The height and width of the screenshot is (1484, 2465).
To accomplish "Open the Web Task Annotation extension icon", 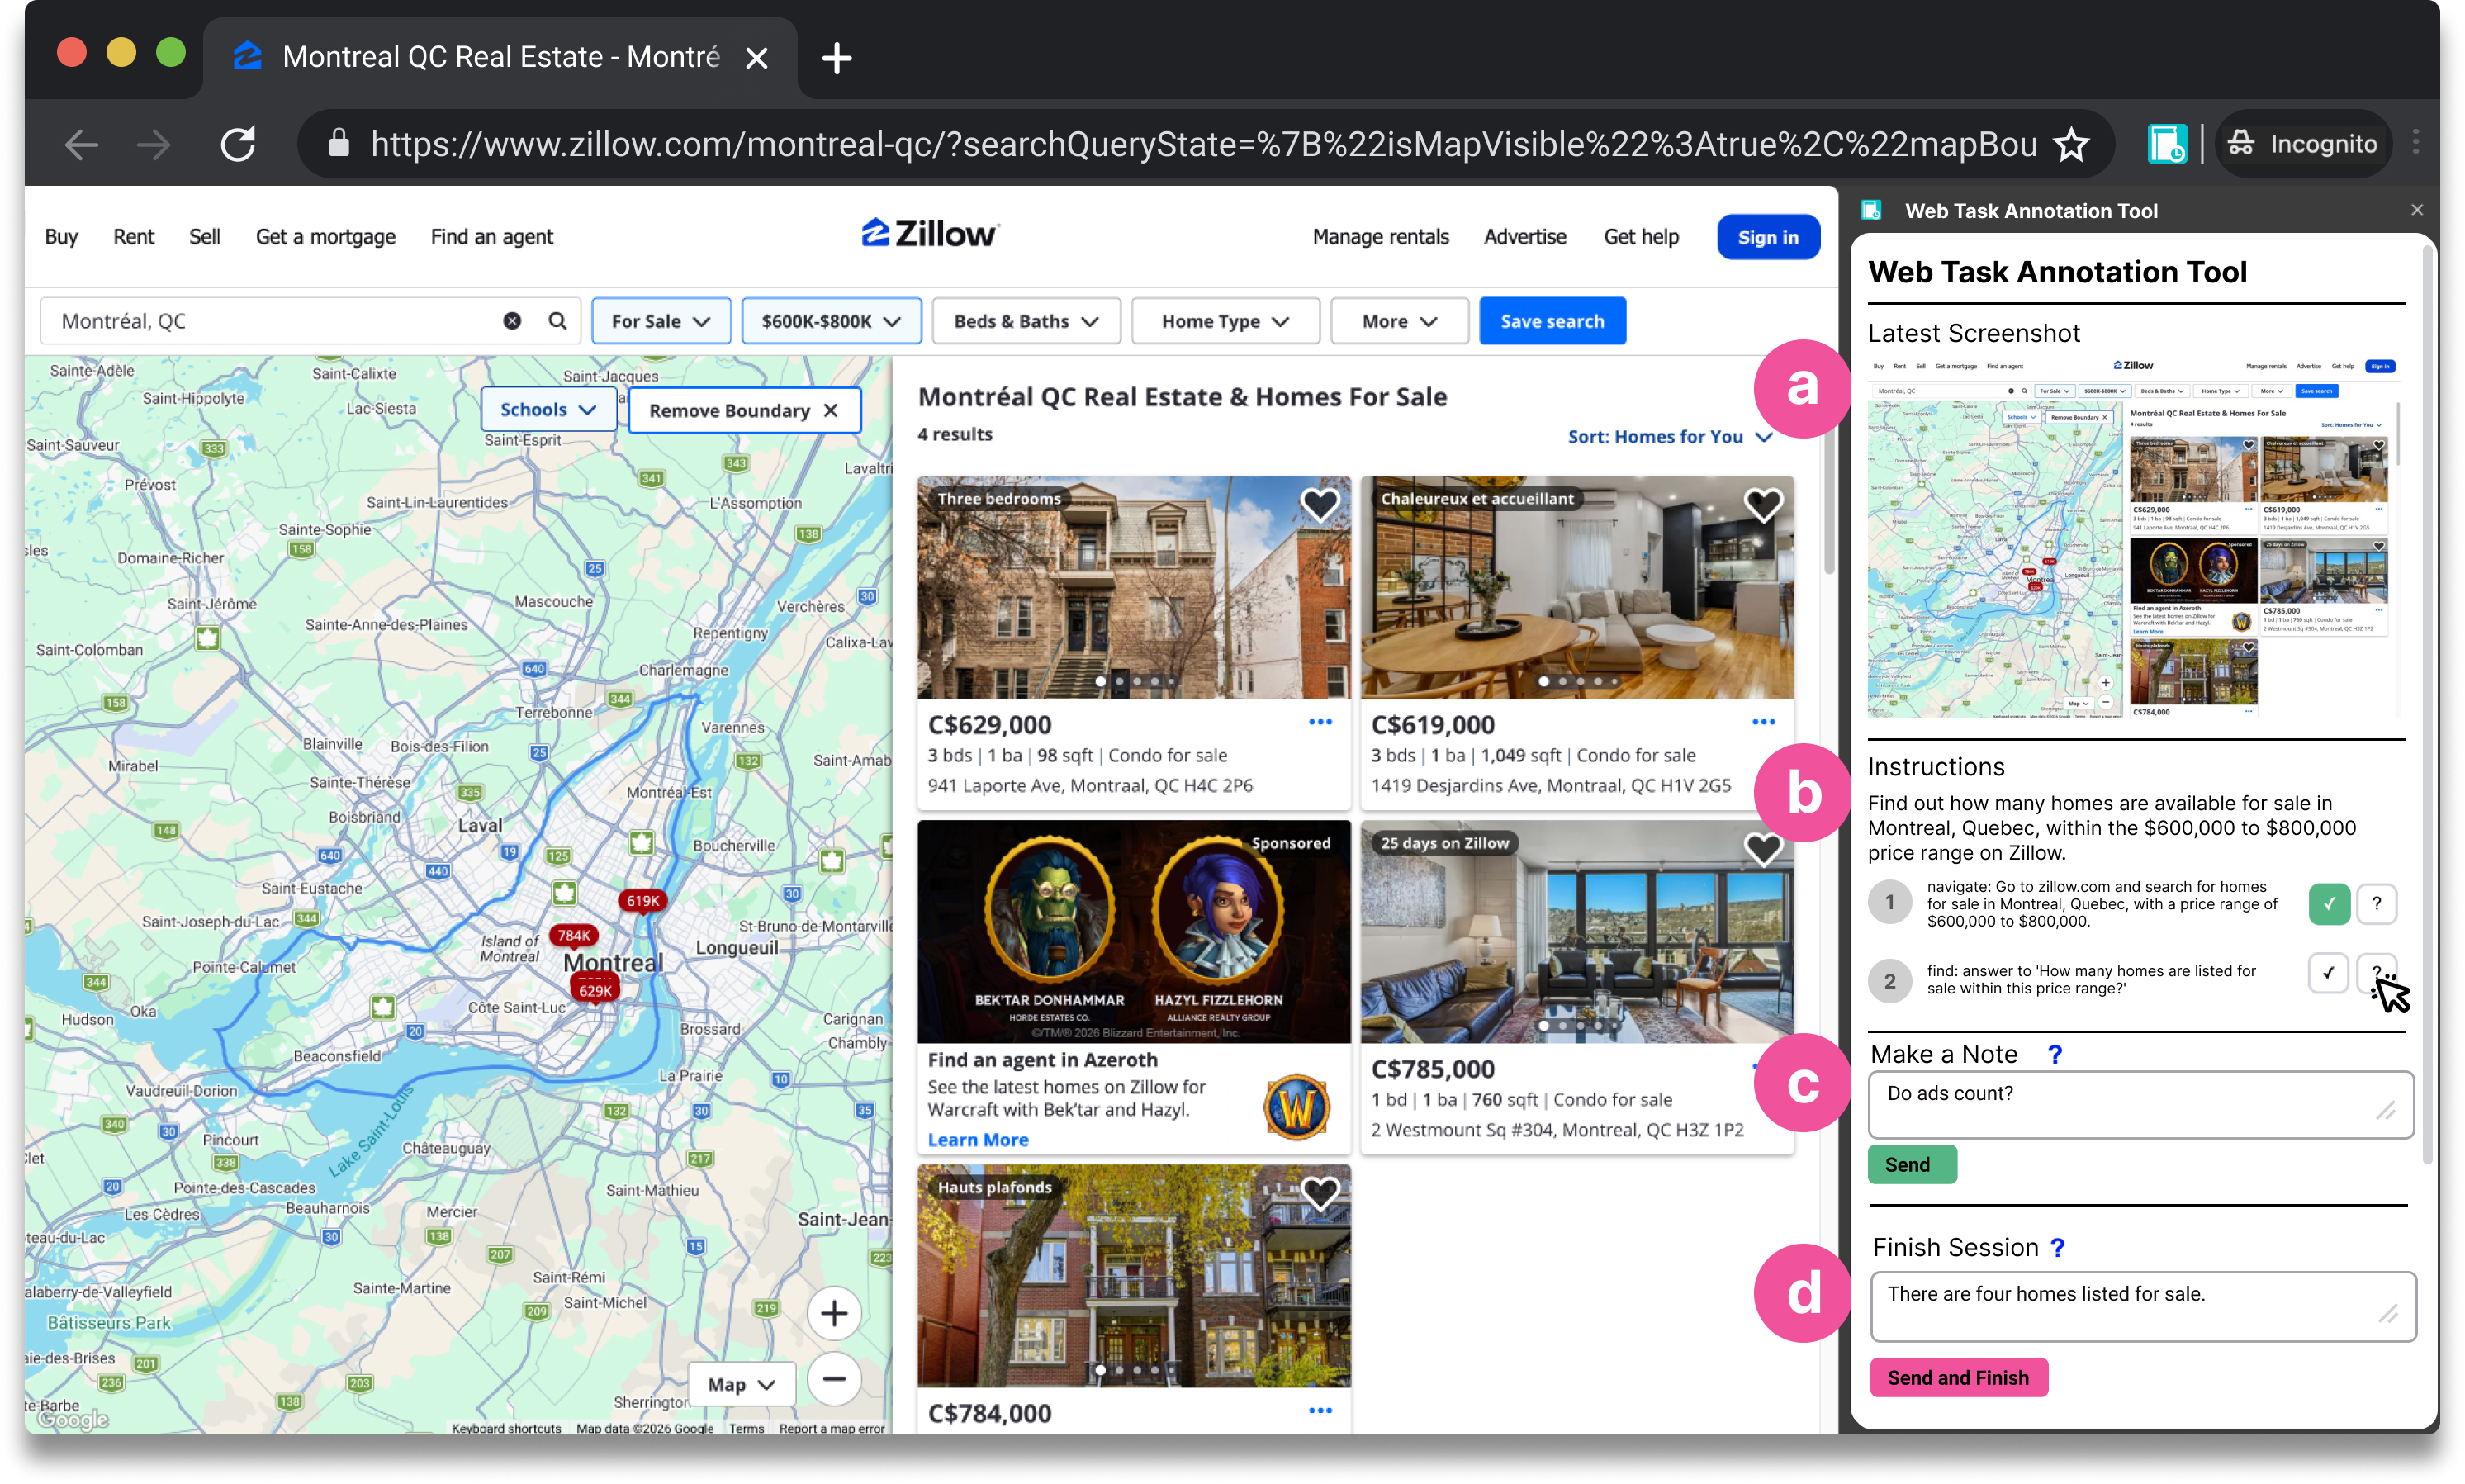I will tap(2166, 144).
